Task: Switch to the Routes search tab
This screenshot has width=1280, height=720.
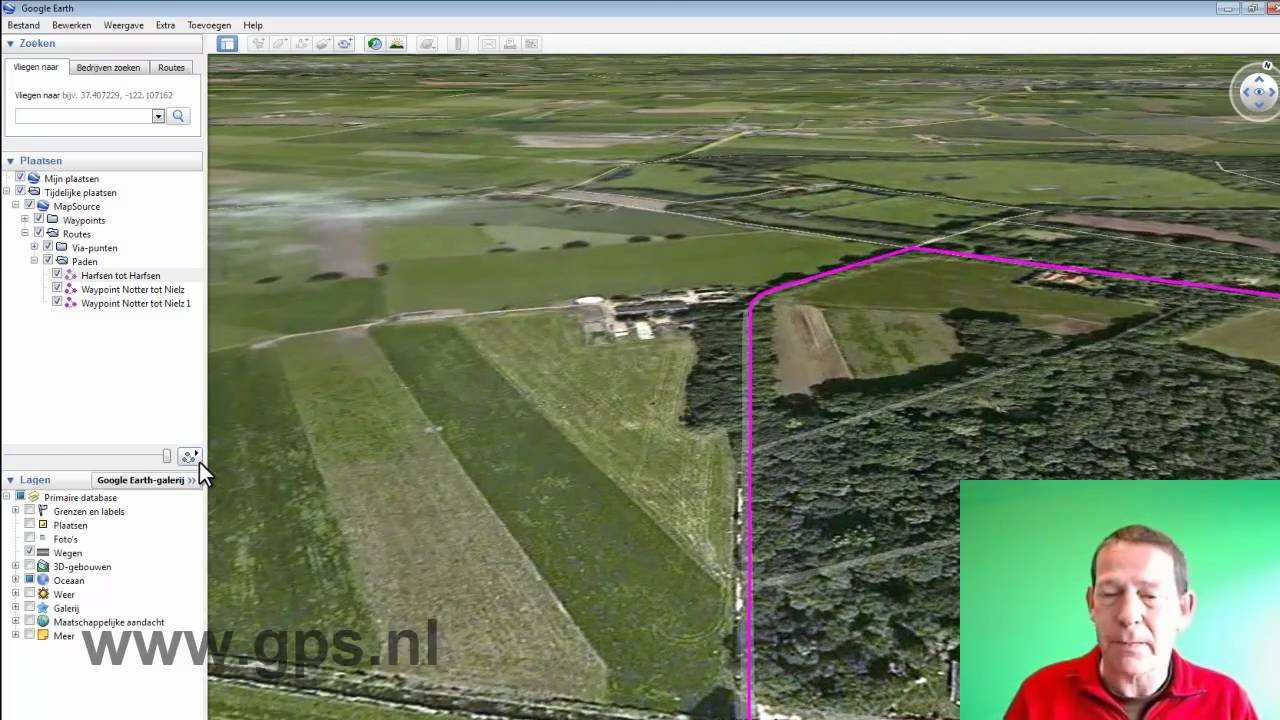Action: point(171,68)
